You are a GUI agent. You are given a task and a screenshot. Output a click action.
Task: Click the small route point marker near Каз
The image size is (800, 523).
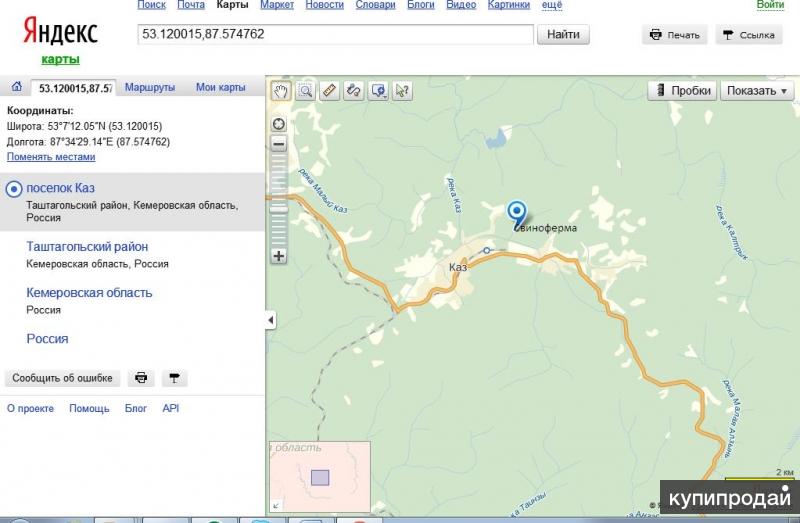click(x=487, y=251)
